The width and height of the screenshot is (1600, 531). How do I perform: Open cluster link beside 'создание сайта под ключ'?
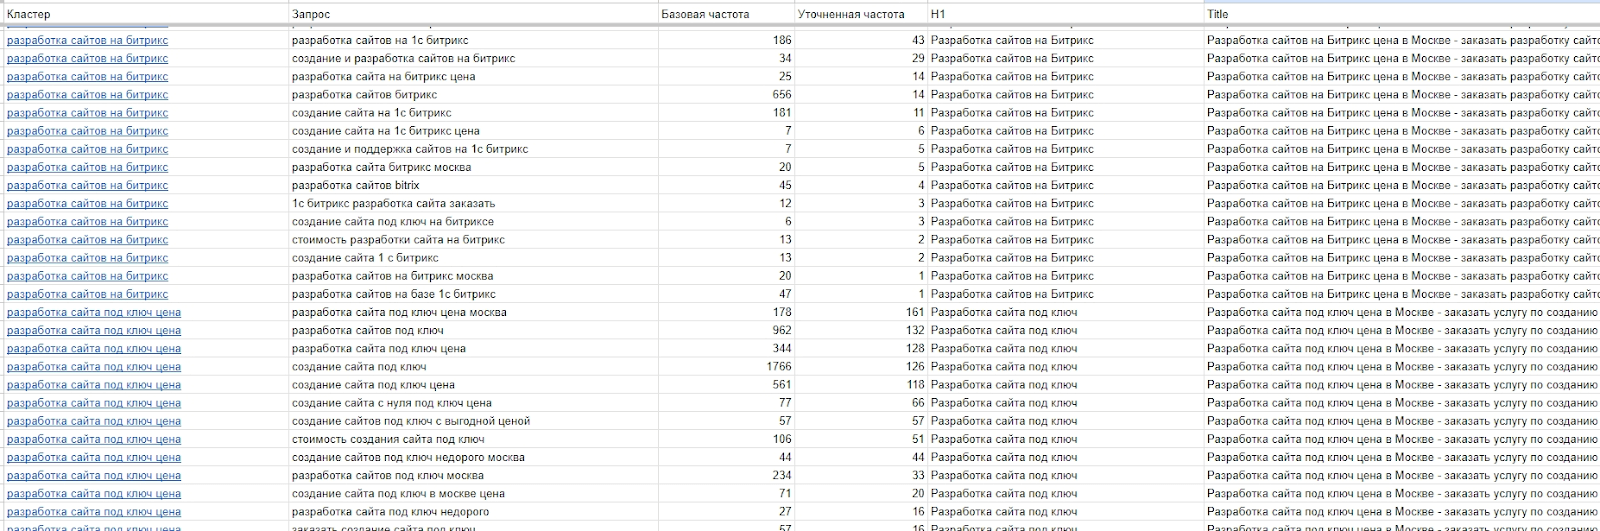click(93, 367)
